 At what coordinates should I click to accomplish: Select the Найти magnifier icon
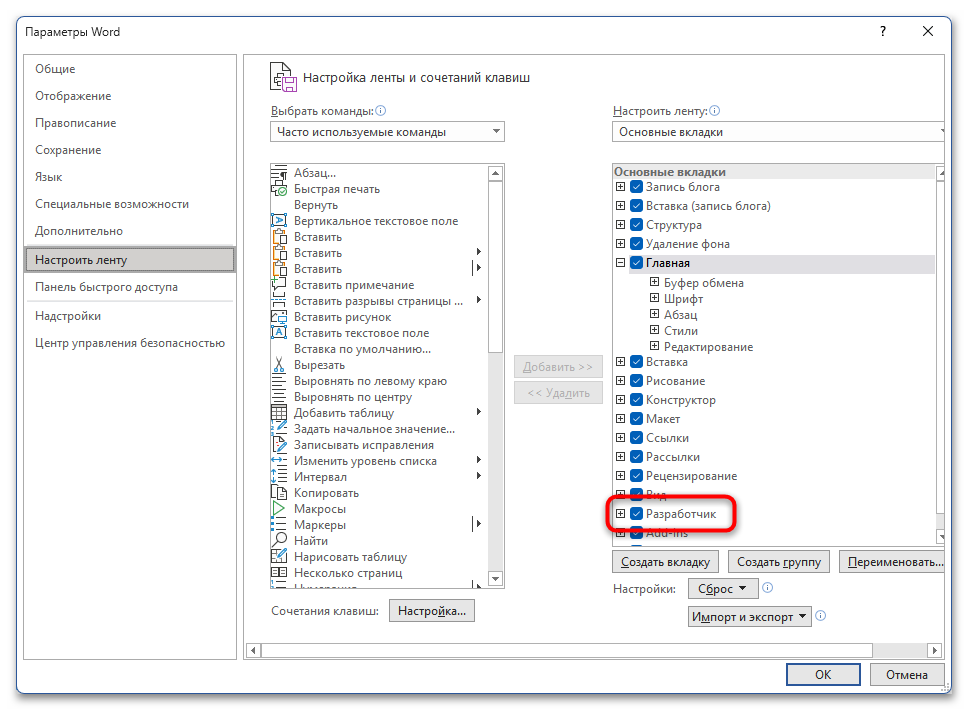[x=279, y=541]
